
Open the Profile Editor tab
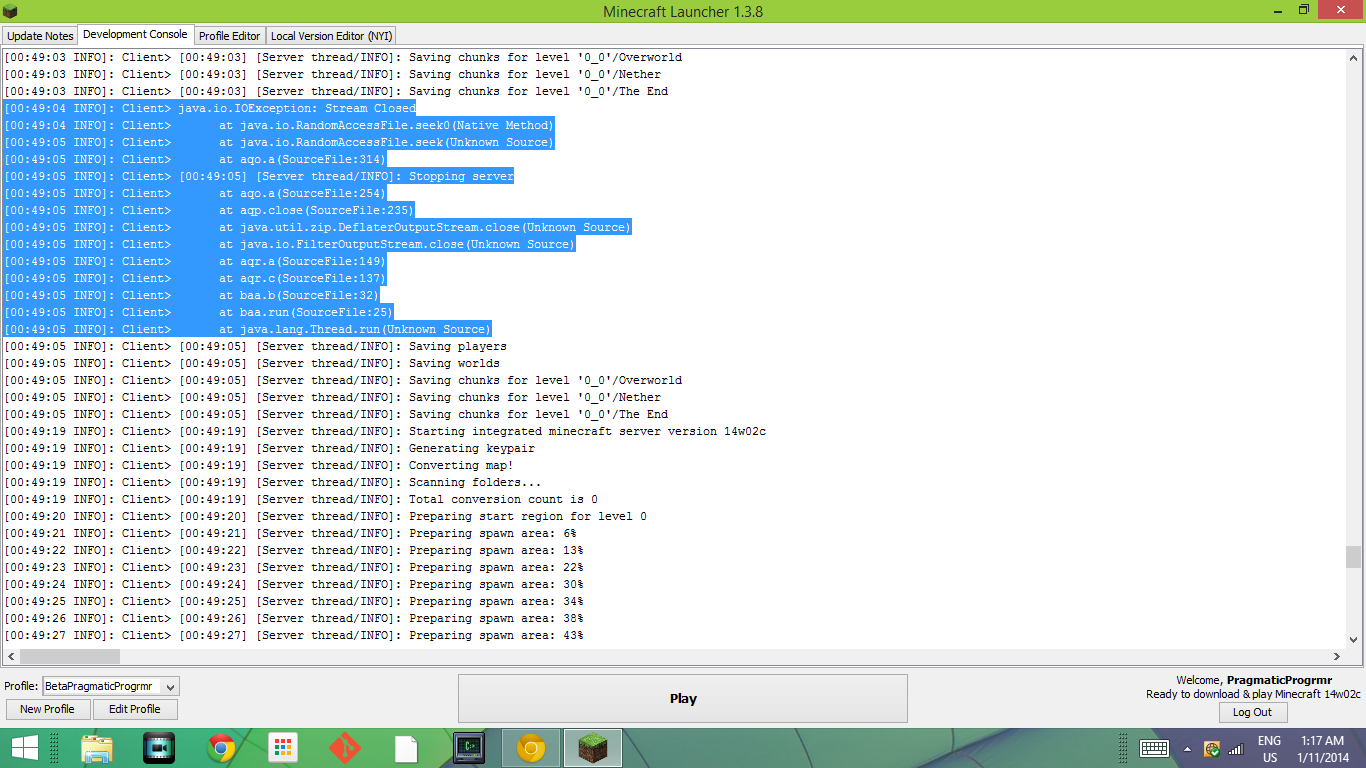(230, 36)
